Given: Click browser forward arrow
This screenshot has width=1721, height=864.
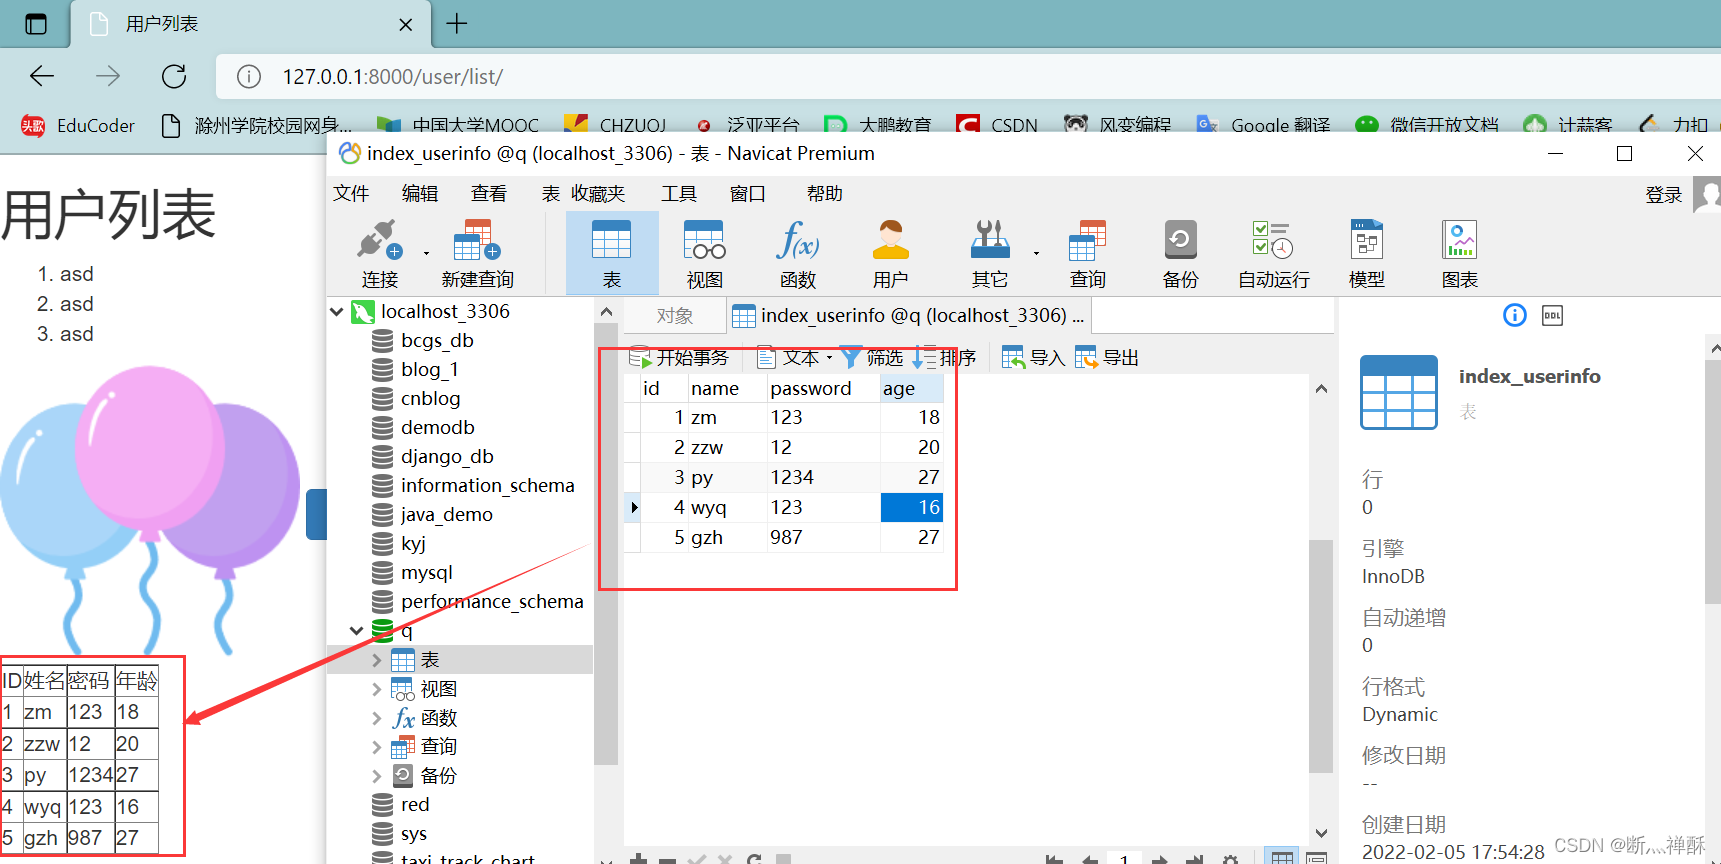Looking at the screenshot, I should 108,76.
